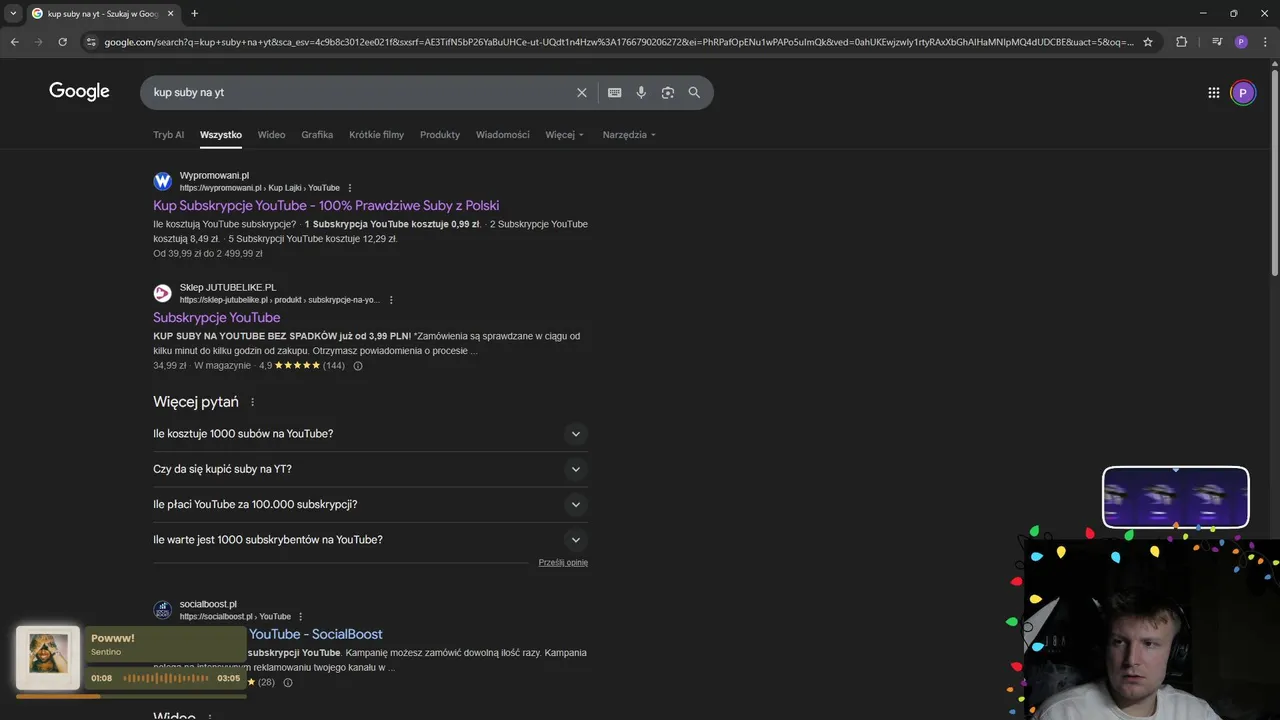Click the Powww! album cover thumbnail
1280x720 pixels.
click(48, 657)
